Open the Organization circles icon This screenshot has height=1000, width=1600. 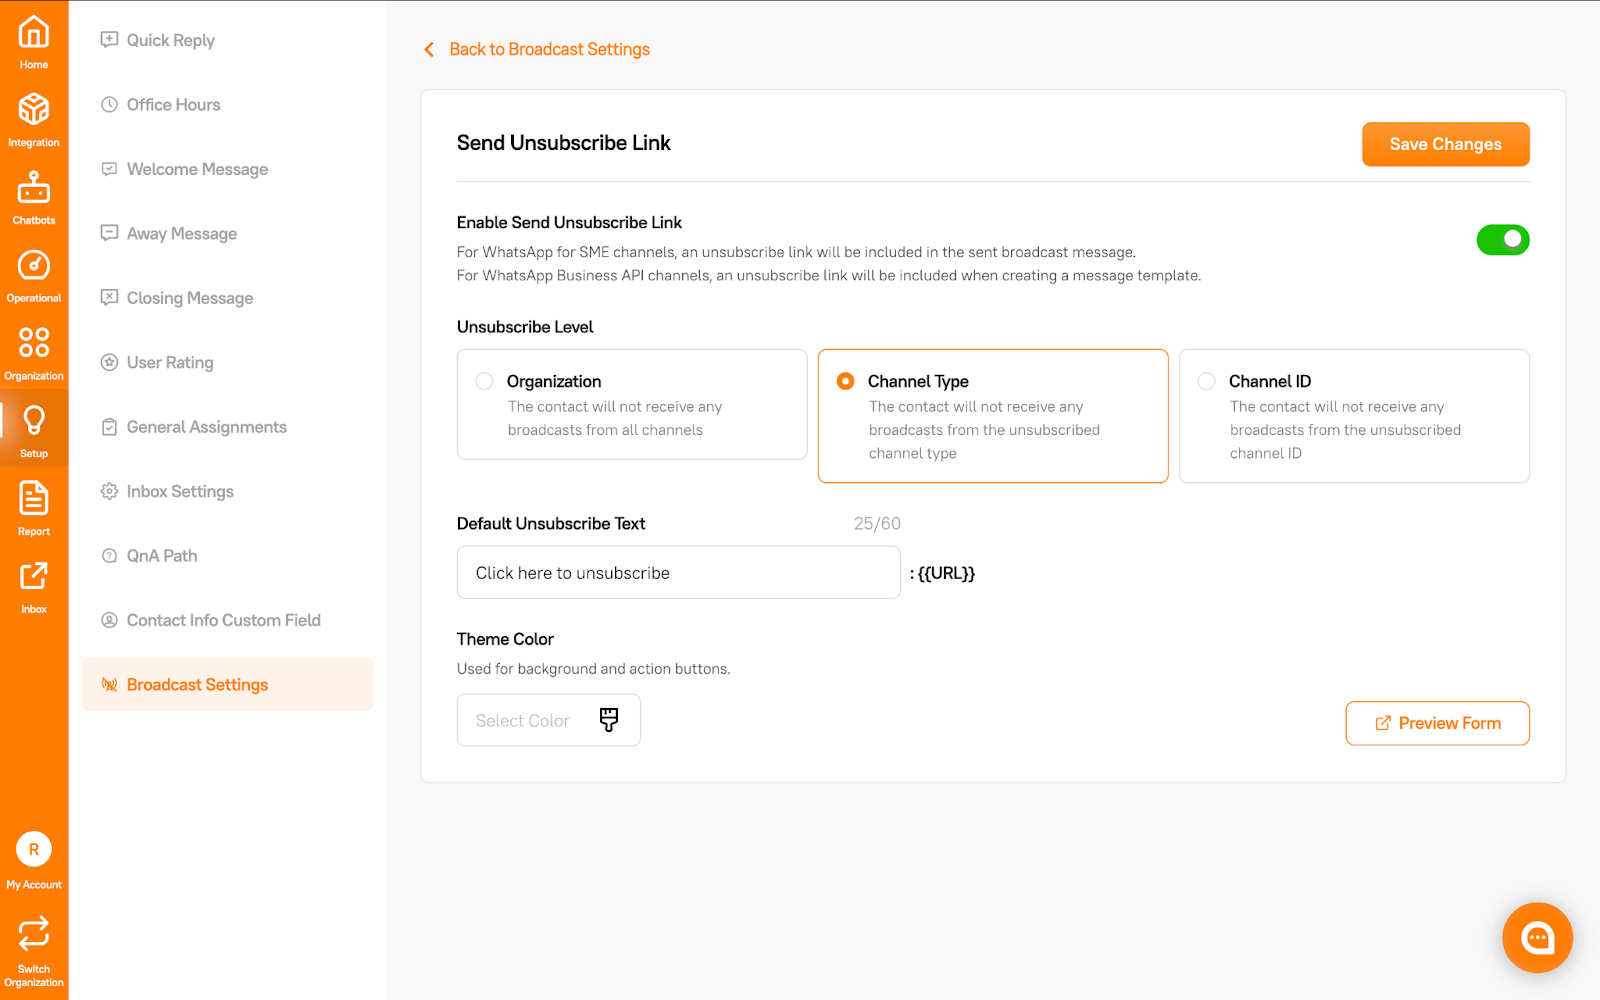[34, 342]
